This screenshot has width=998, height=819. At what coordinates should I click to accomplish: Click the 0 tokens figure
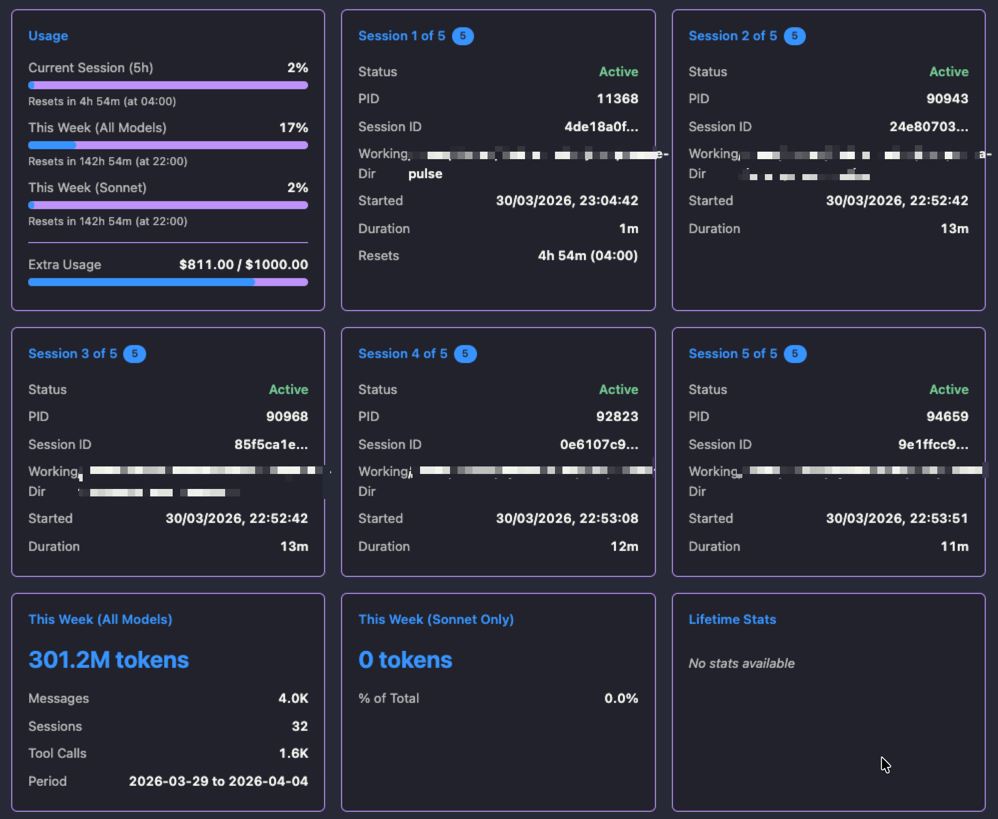point(405,659)
